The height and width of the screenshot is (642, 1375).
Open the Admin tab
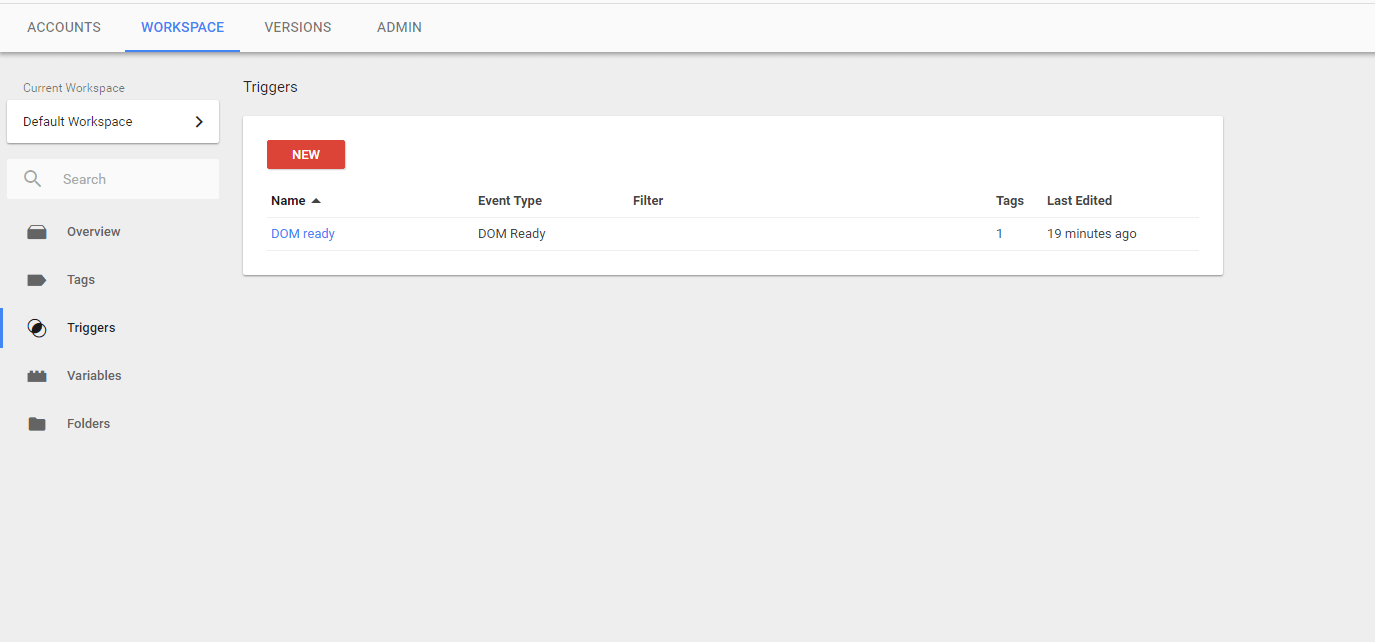(399, 27)
